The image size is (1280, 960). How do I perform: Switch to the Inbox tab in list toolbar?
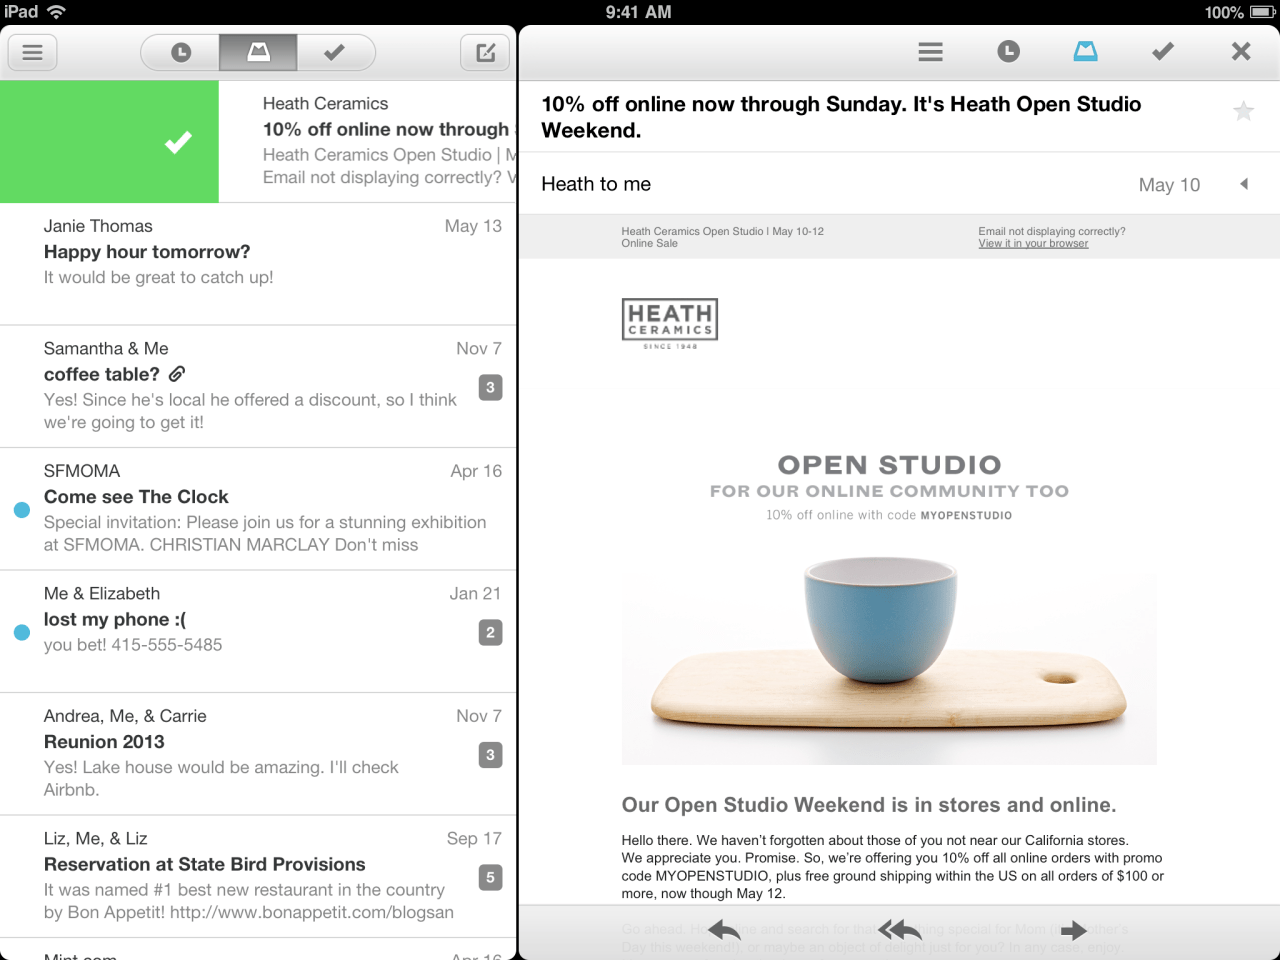pyautogui.click(x=258, y=52)
